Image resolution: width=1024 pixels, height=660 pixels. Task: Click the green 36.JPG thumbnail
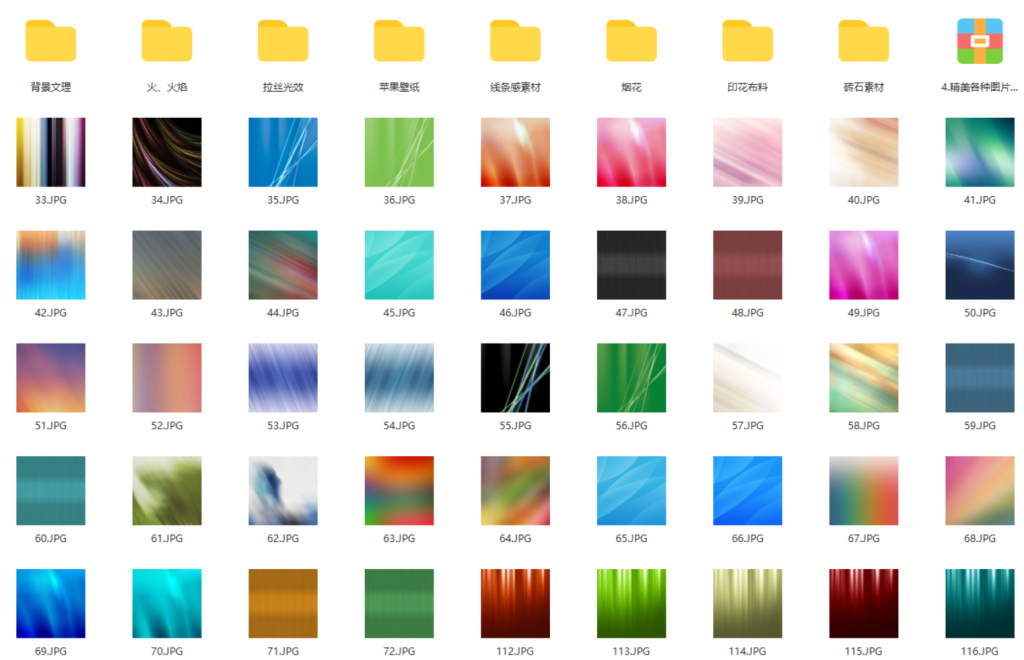pos(399,152)
